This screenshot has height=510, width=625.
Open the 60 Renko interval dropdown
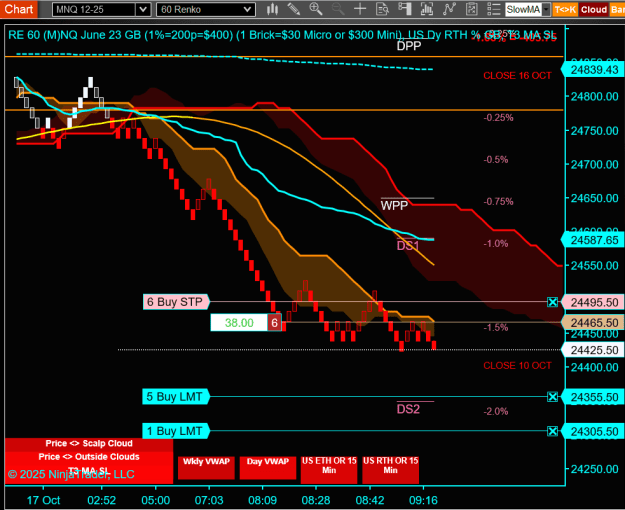click(x=206, y=10)
